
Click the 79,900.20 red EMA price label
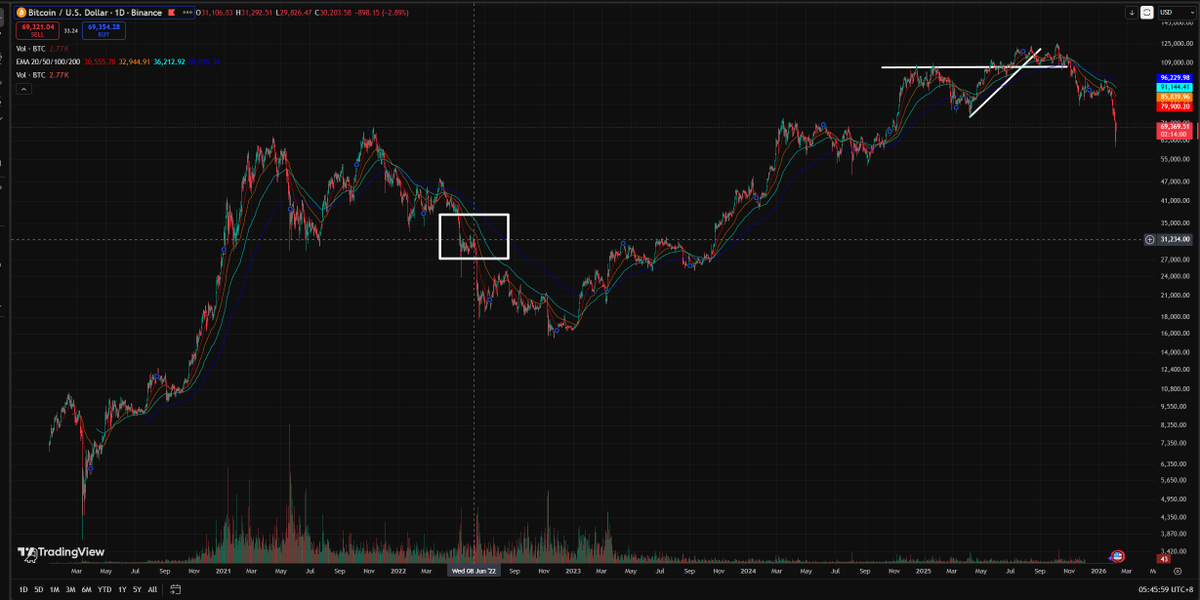tap(1173, 106)
